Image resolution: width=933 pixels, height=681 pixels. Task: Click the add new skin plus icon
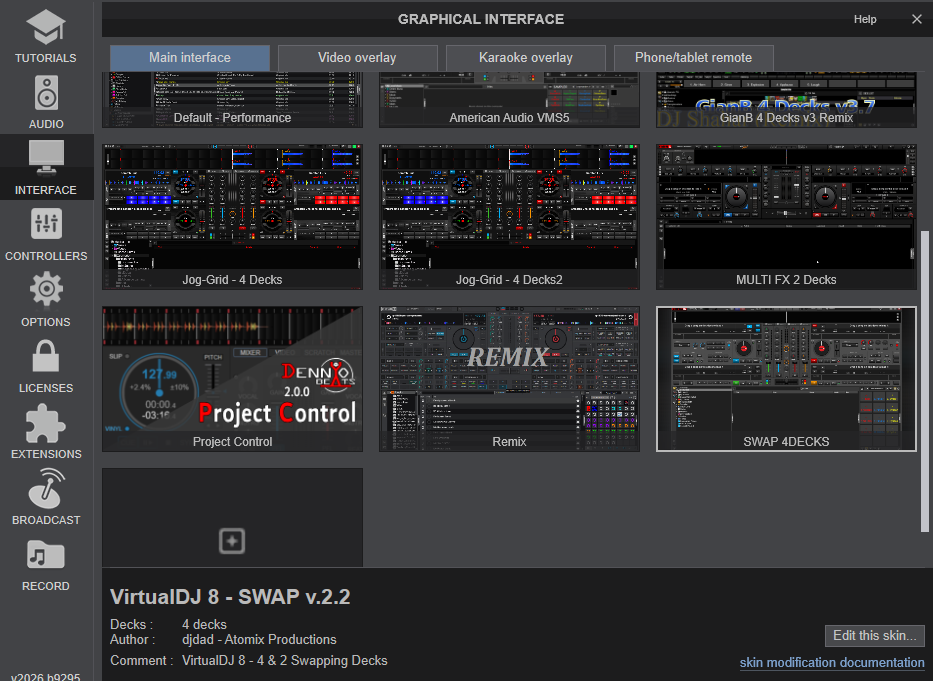pyautogui.click(x=232, y=541)
